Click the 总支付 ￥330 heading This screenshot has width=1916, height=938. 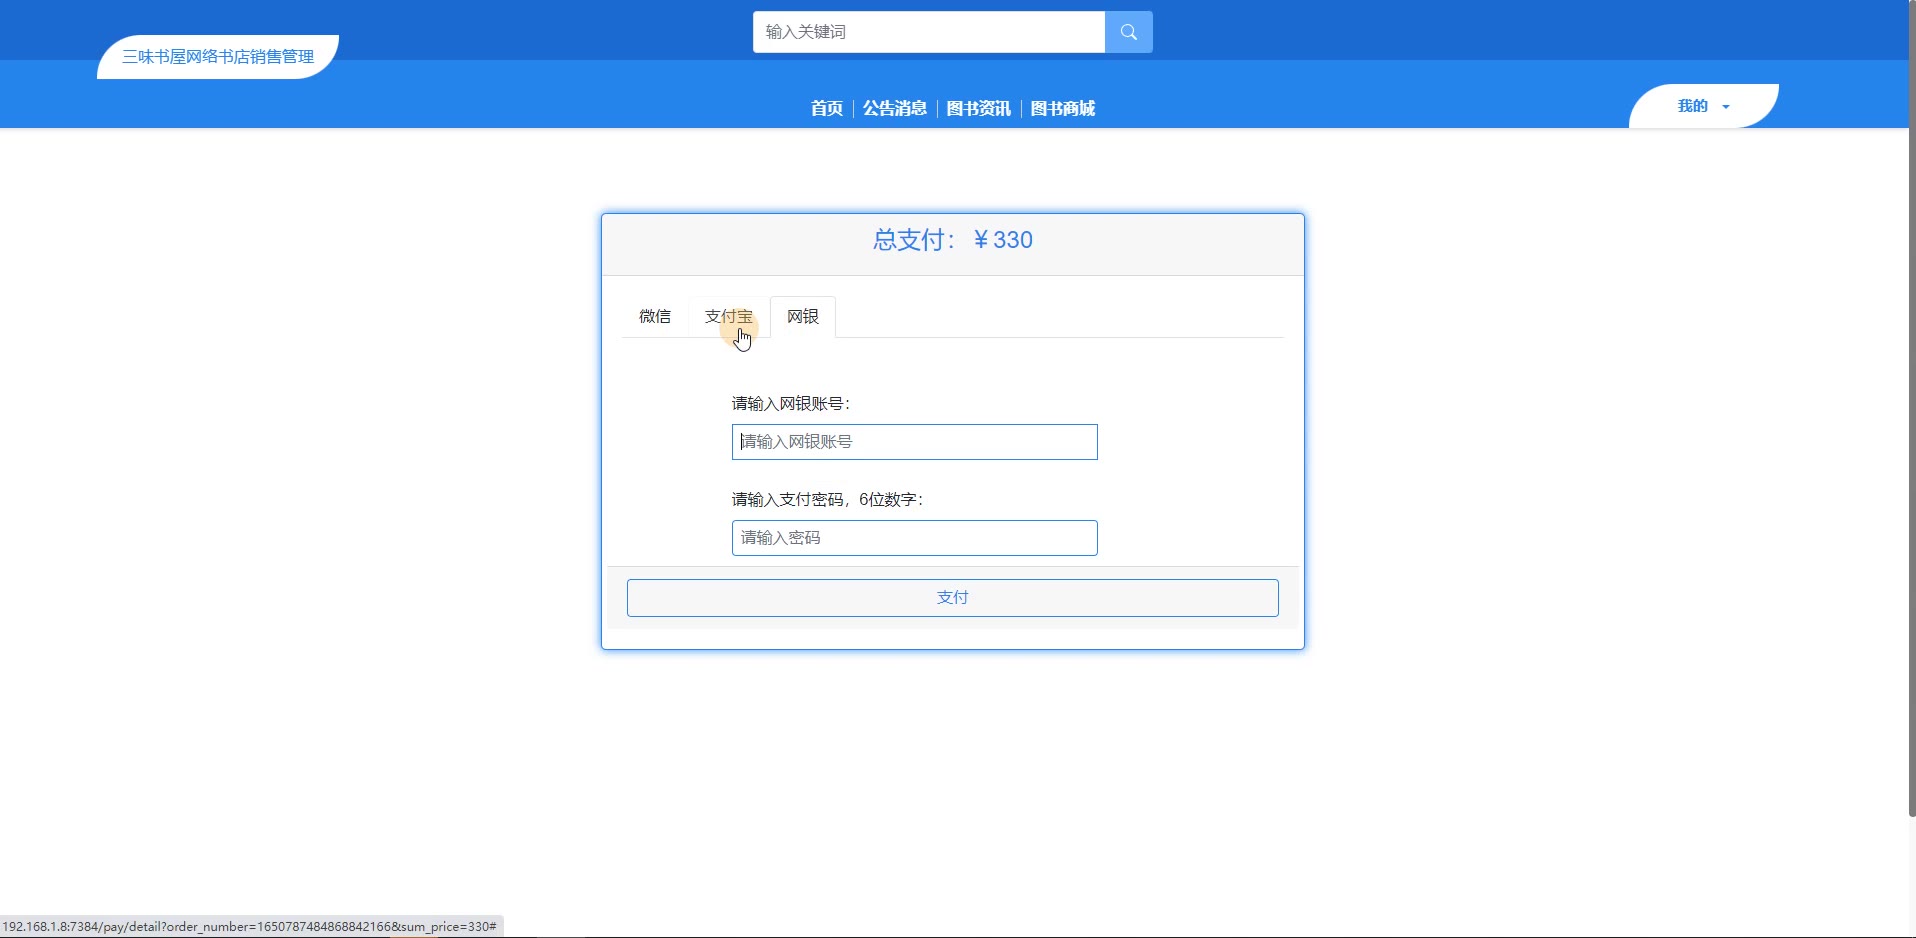pos(952,240)
